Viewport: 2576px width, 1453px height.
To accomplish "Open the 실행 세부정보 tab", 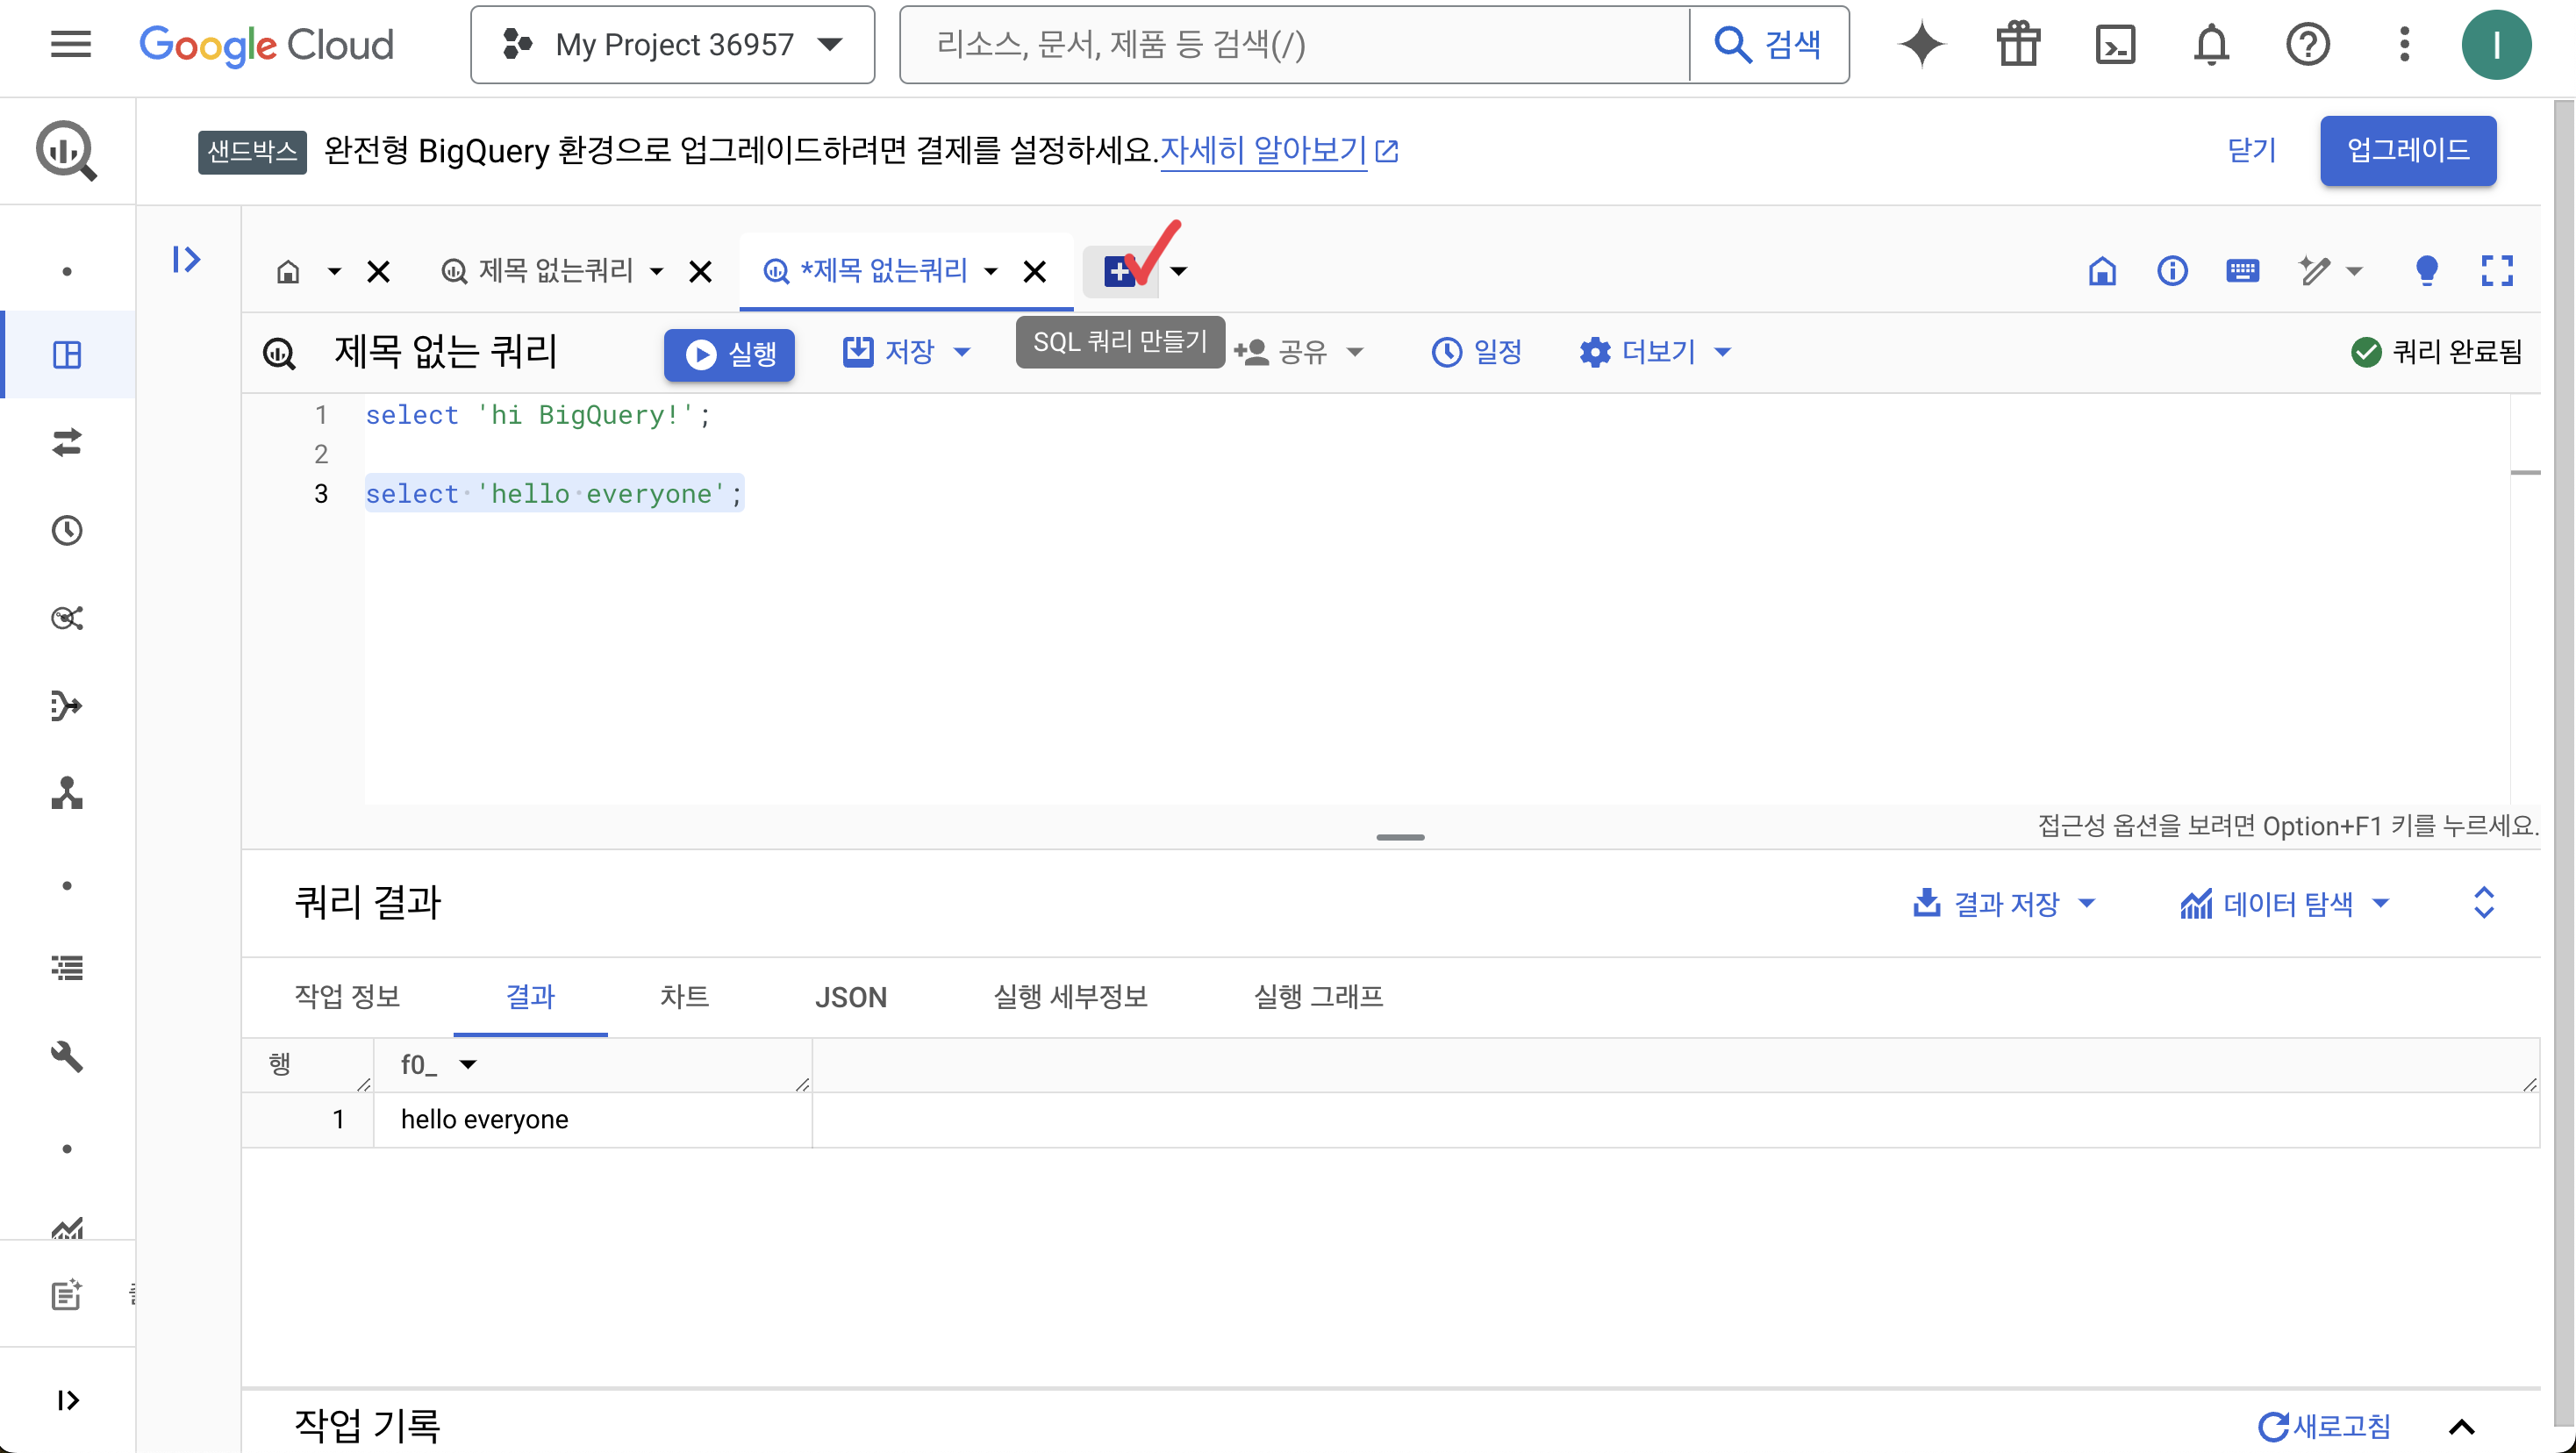I will (1070, 997).
